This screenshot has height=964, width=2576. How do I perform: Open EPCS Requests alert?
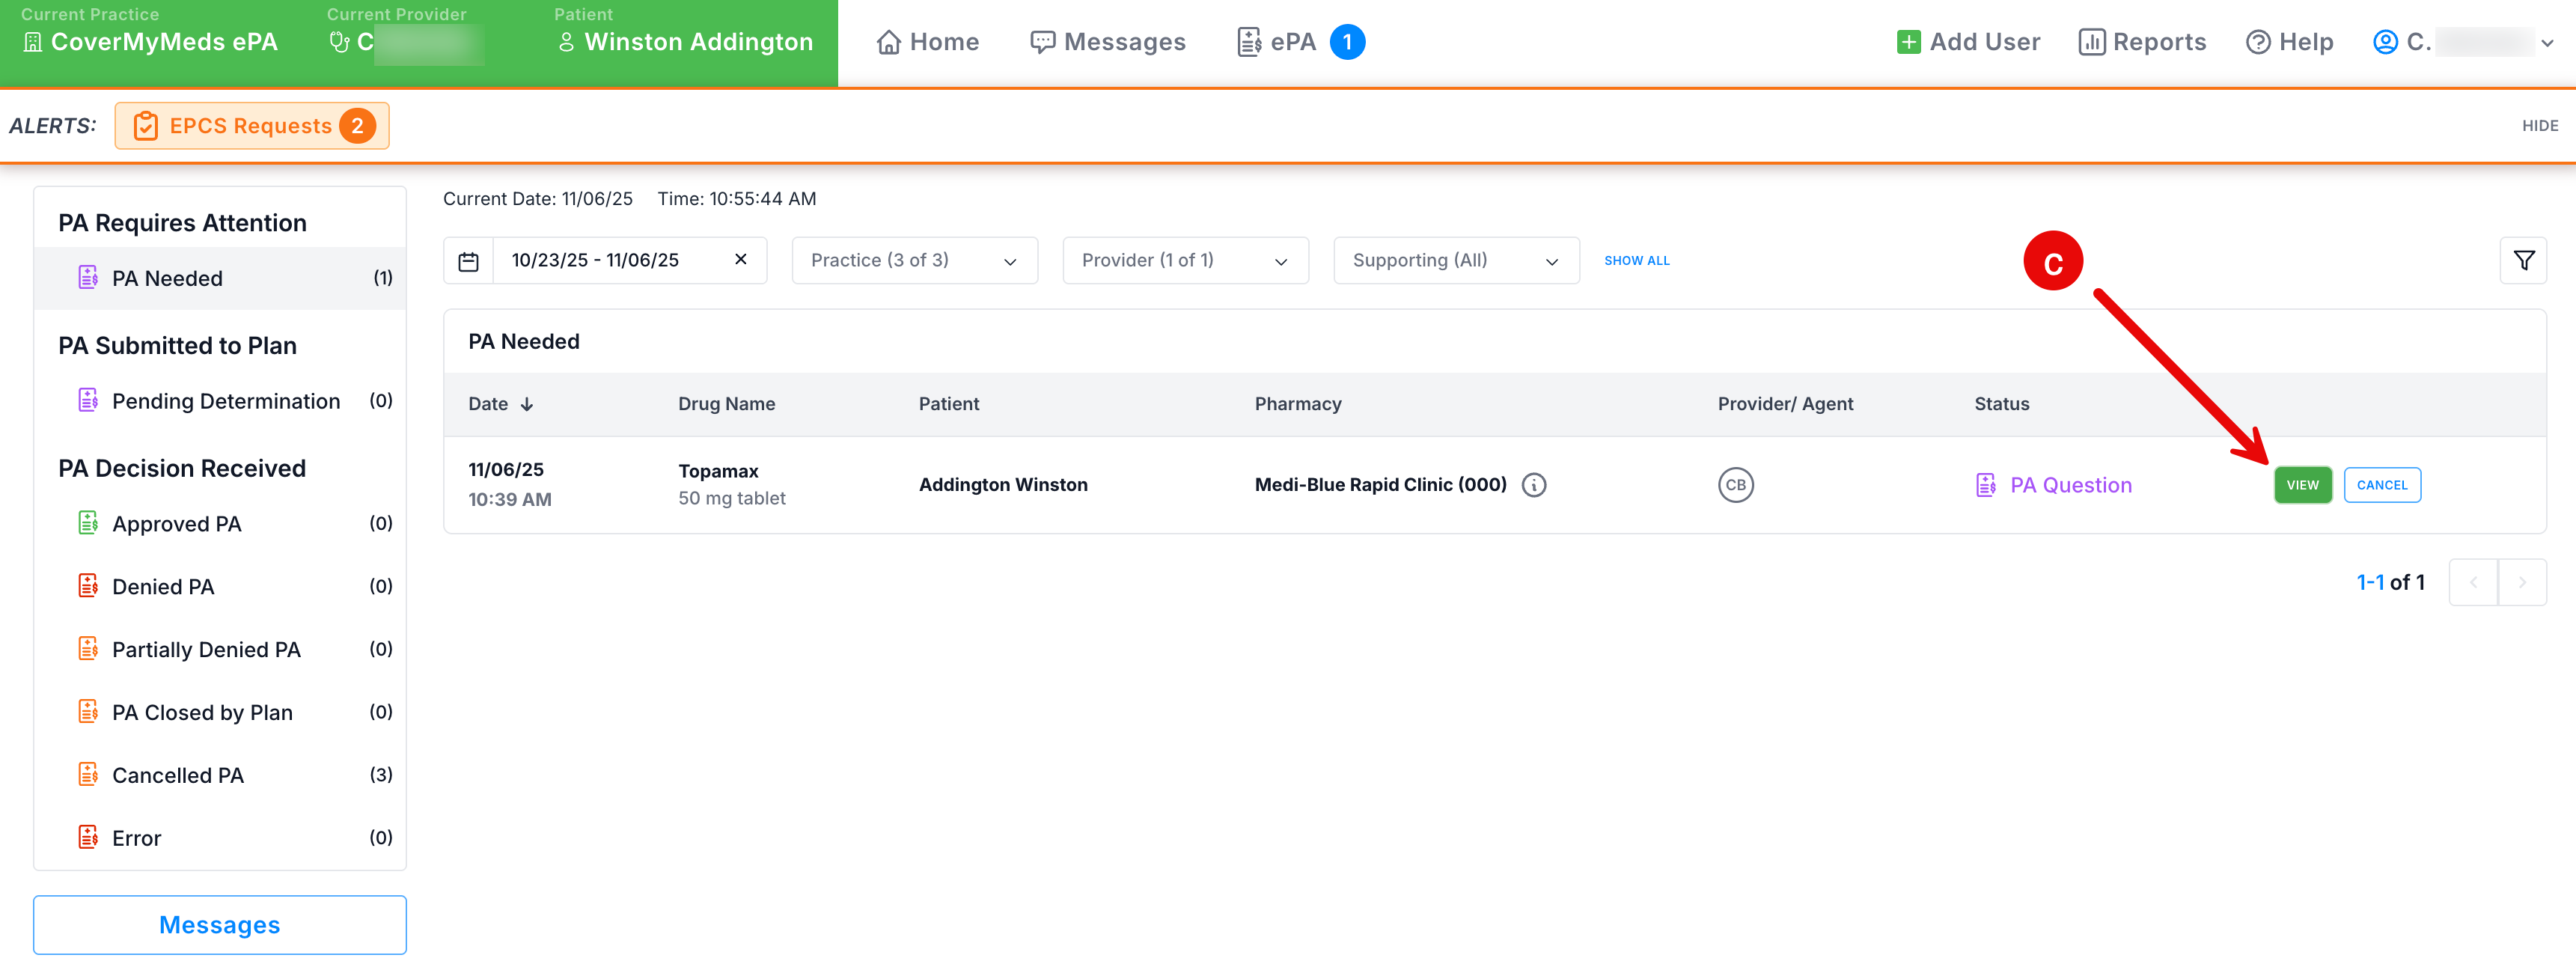(252, 126)
